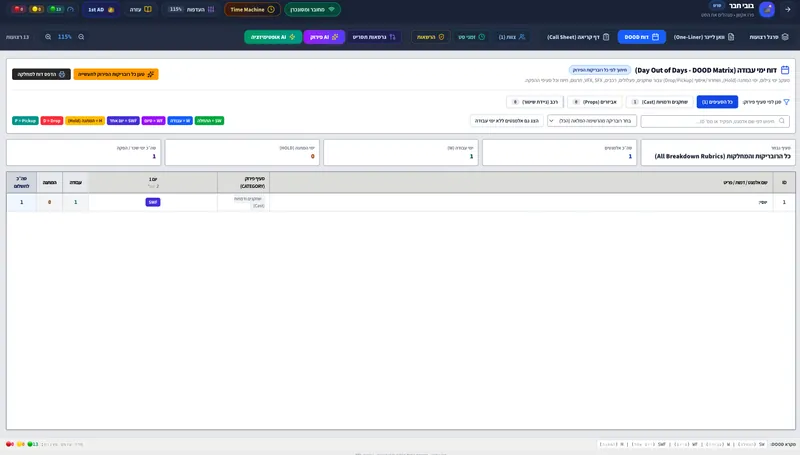The width and height of the screenshot is (800, 455).
Task: Select the 1st AD role badge
Action: (x=101, y=9)
